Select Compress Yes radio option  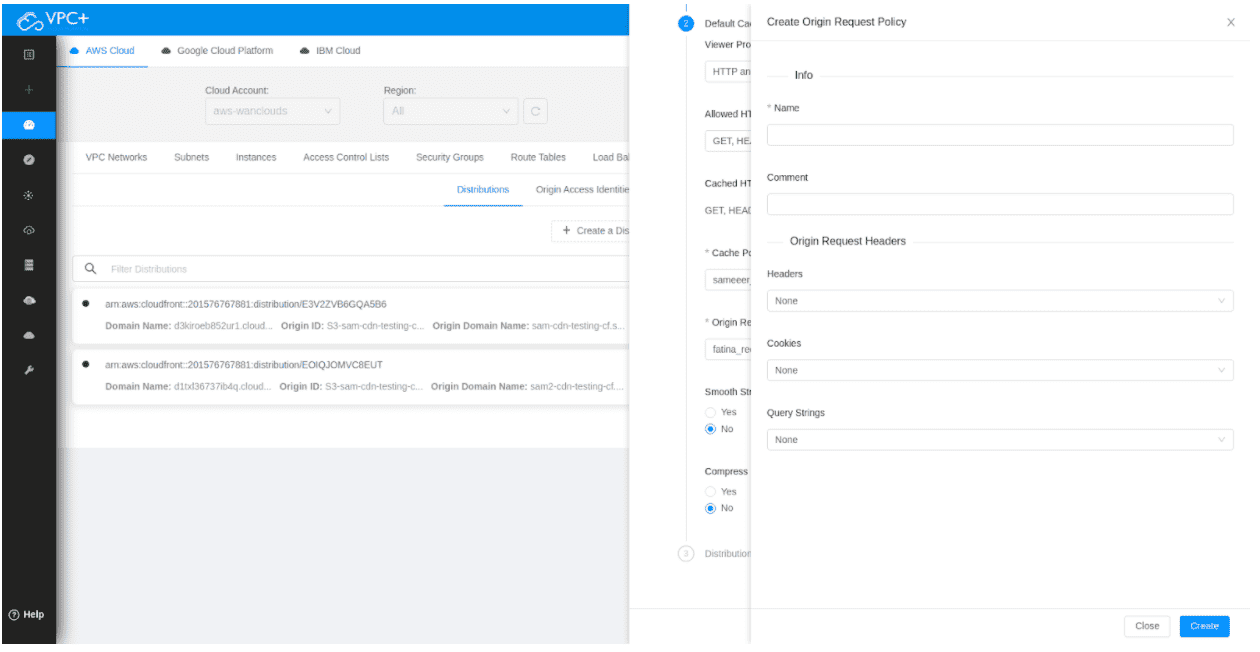(x=710, y=491)
